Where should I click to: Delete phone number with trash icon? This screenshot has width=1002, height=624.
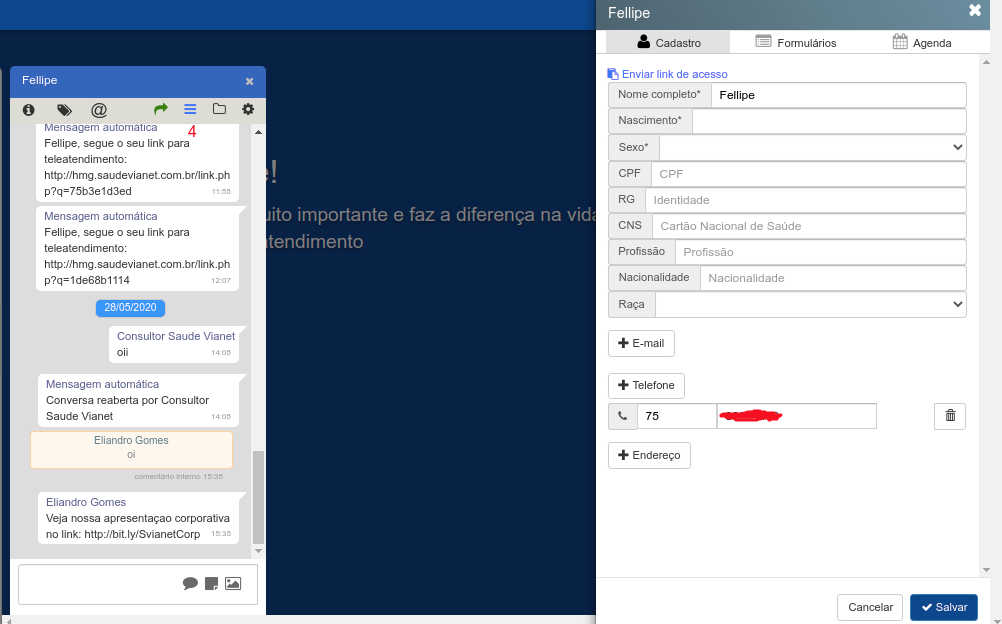coord(950,416)
